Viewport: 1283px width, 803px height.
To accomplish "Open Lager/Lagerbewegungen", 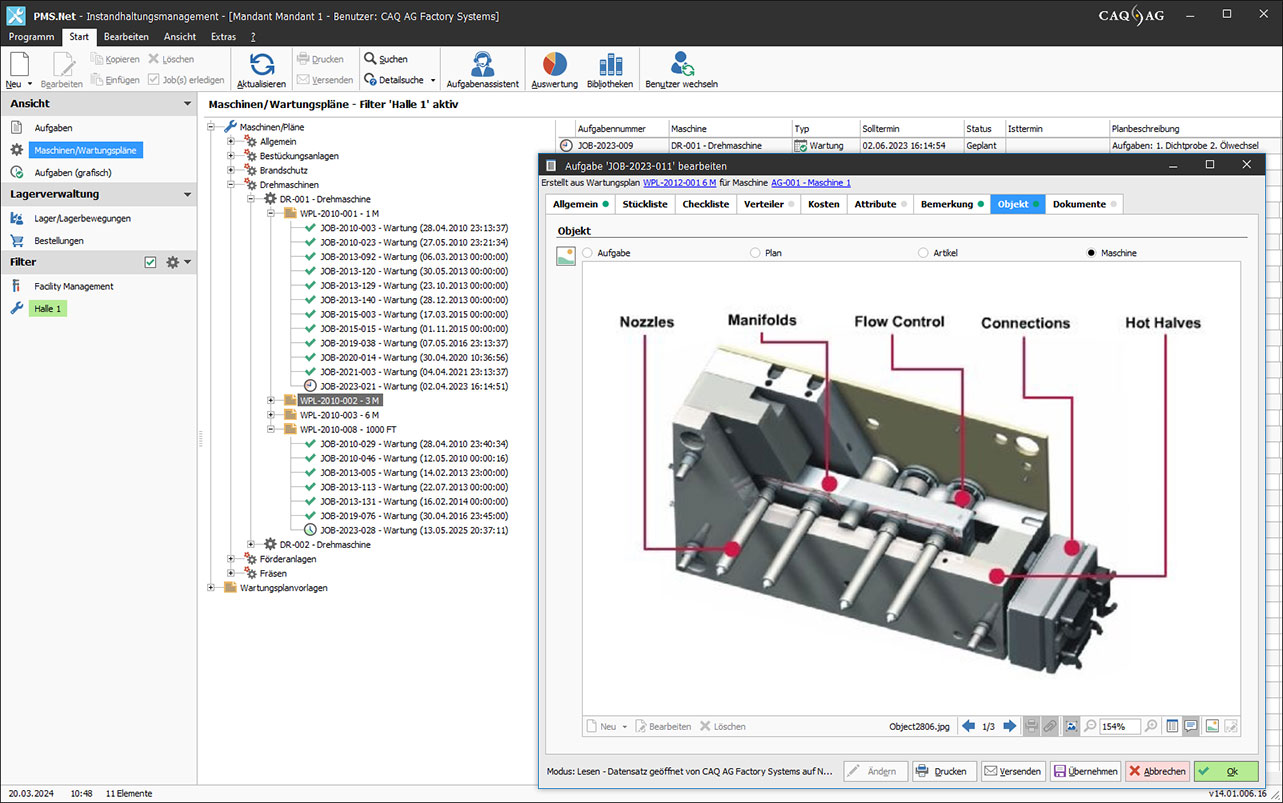I will coord(82,218).
